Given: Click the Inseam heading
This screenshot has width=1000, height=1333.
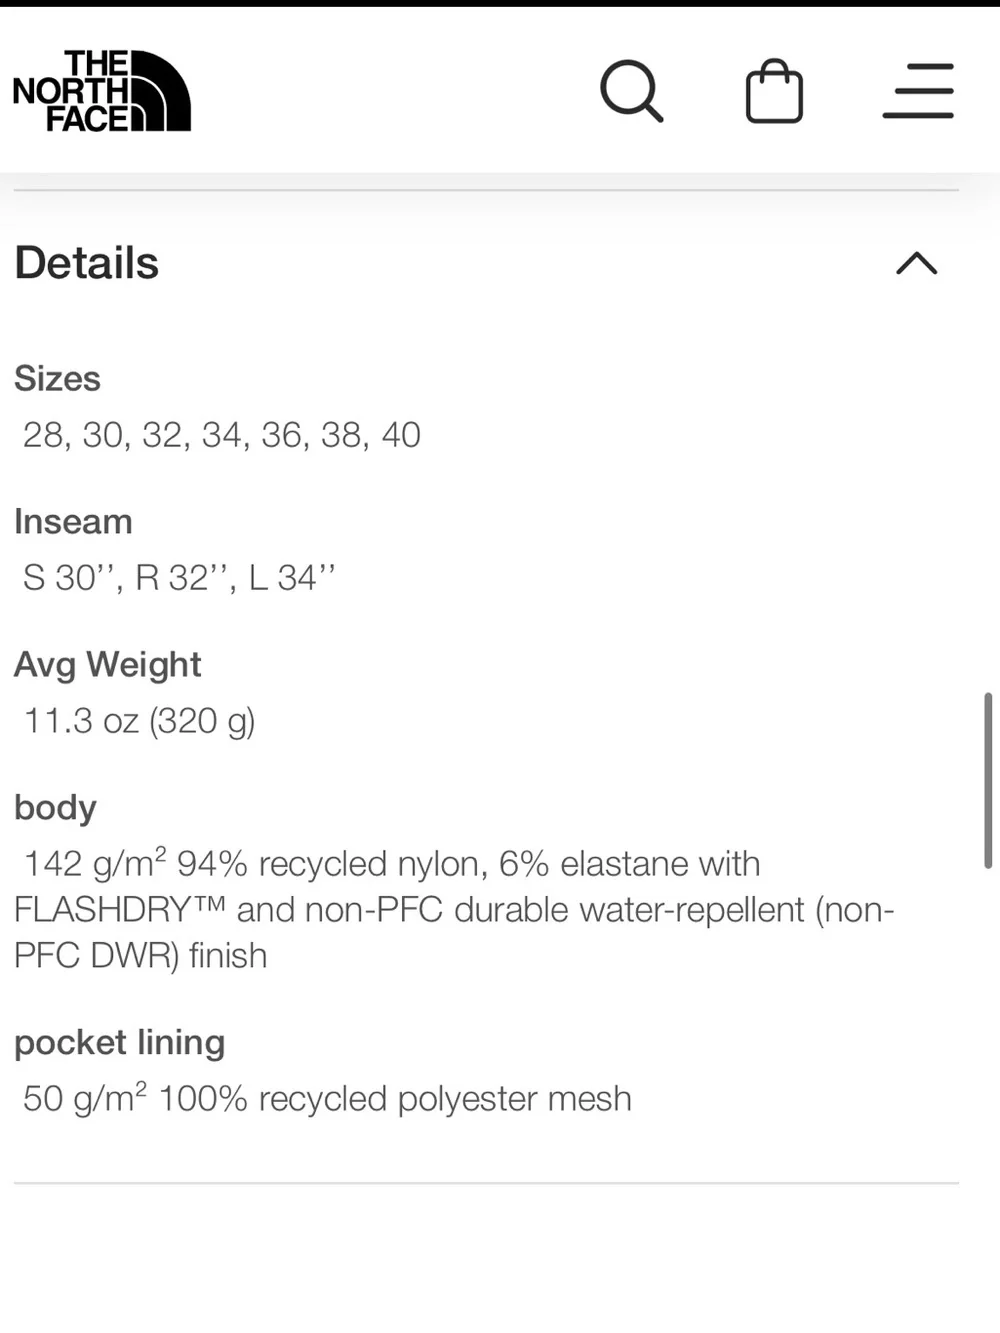Looking at the screenshot, I should pos(73,522).
